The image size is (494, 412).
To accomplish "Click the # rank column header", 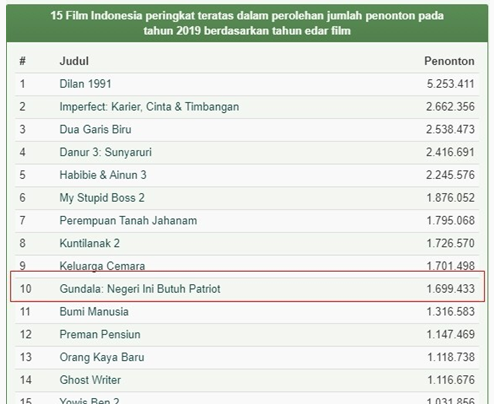I will tap(22, 61).
